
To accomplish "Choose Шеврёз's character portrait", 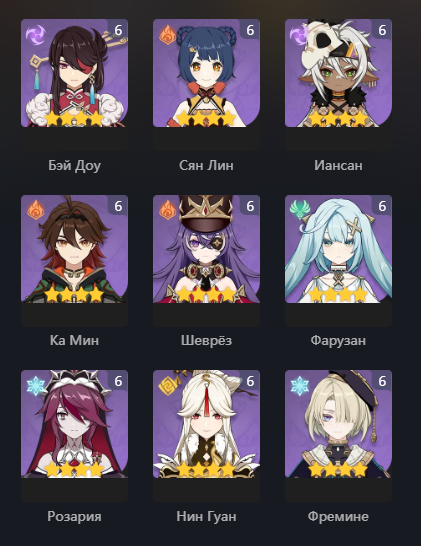I will click(206, 249).
